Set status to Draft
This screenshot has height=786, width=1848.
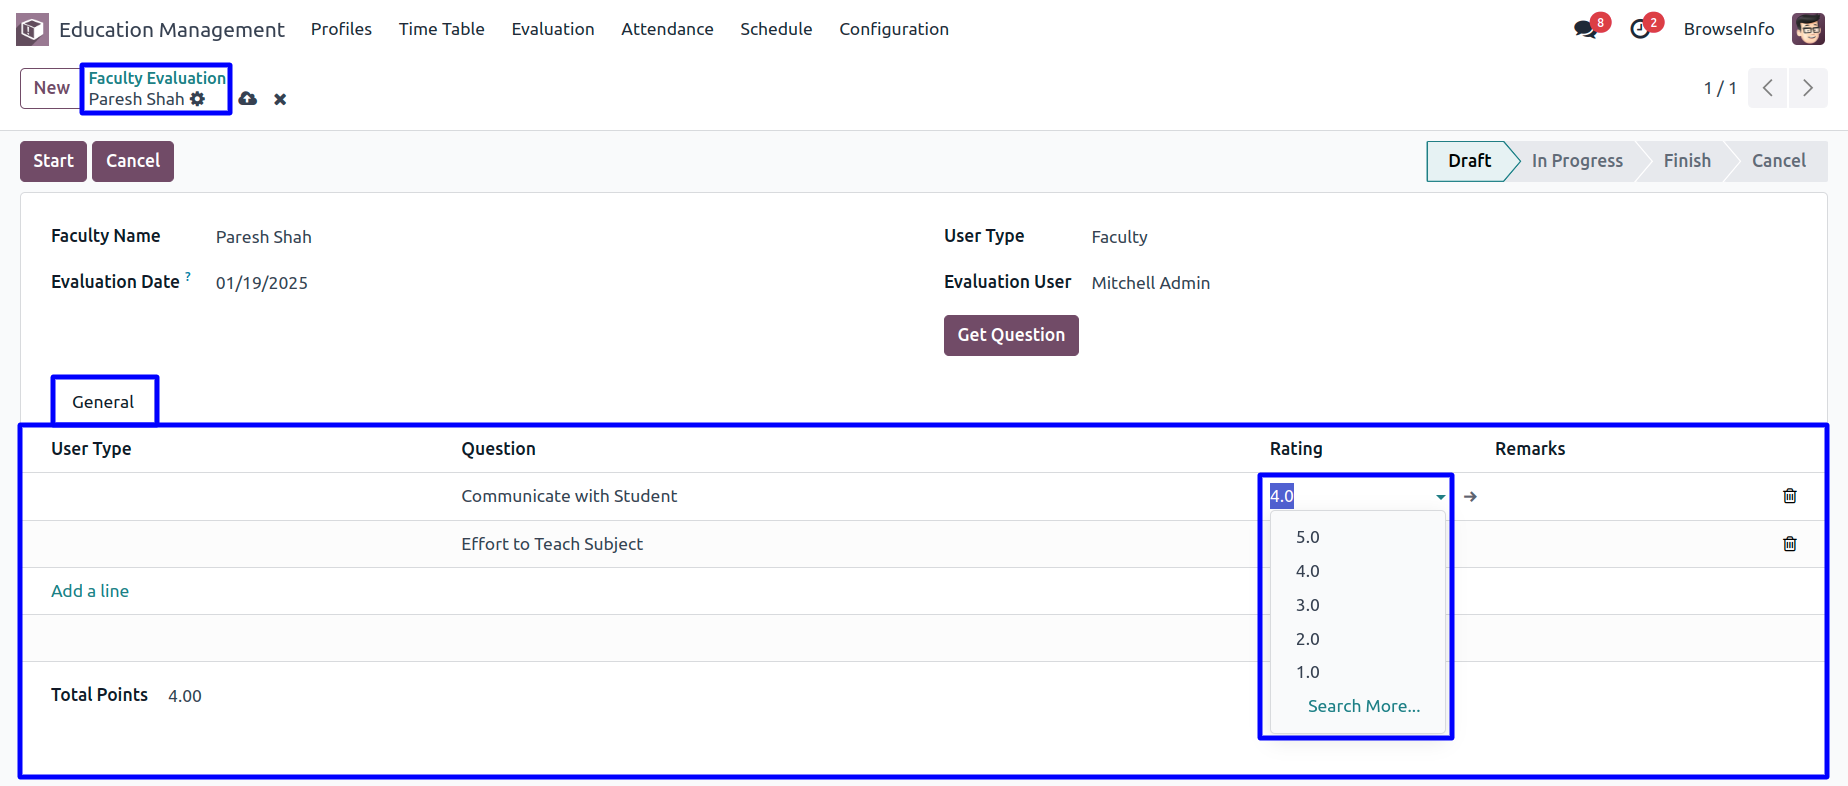pyautogui.click(x=1469, y=161)
